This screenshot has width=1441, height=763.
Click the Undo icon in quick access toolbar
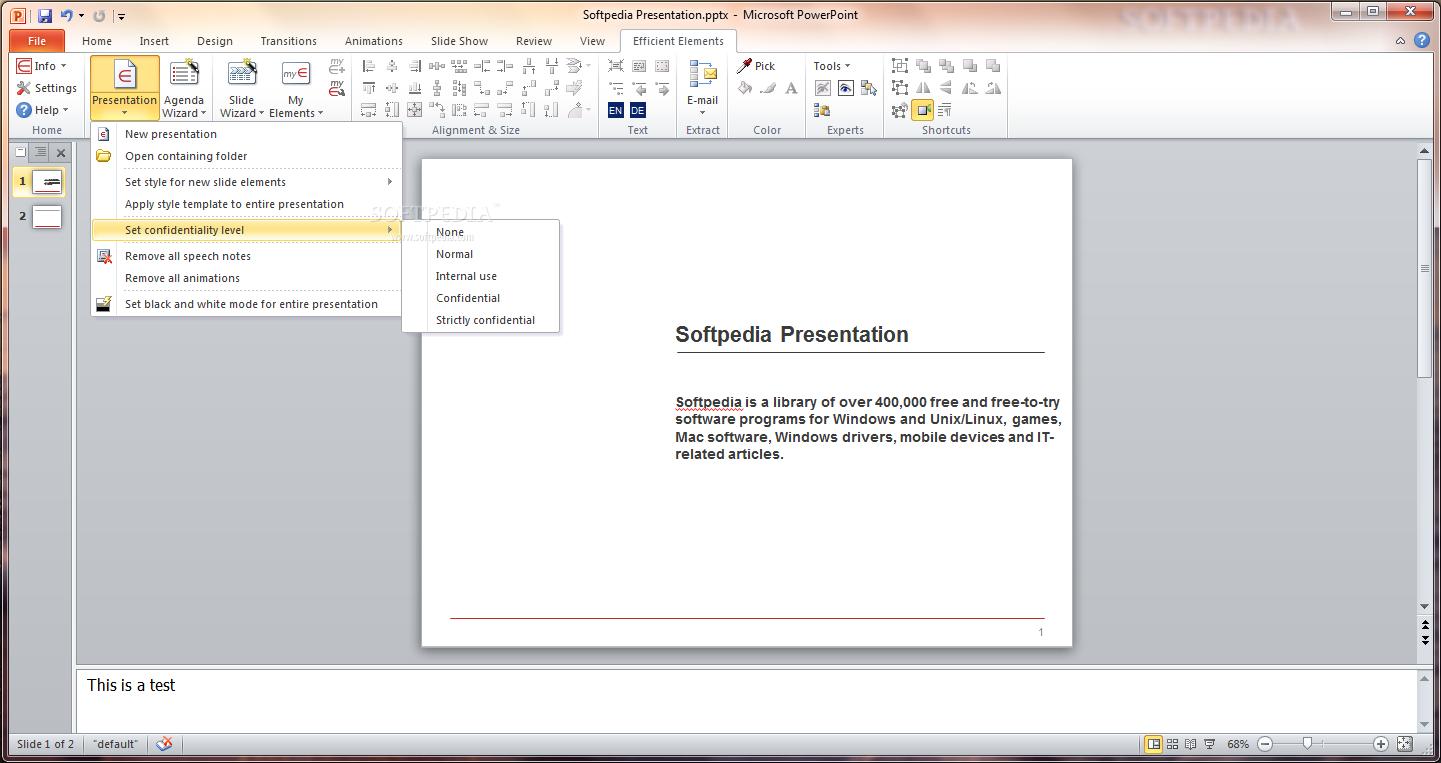point(67,15)
